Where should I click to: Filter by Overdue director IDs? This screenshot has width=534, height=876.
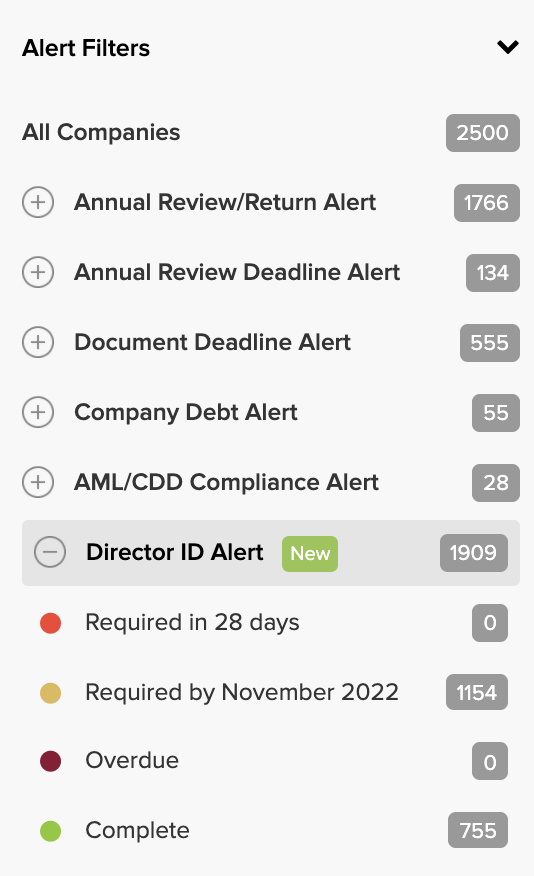click(x=132, y=760)
